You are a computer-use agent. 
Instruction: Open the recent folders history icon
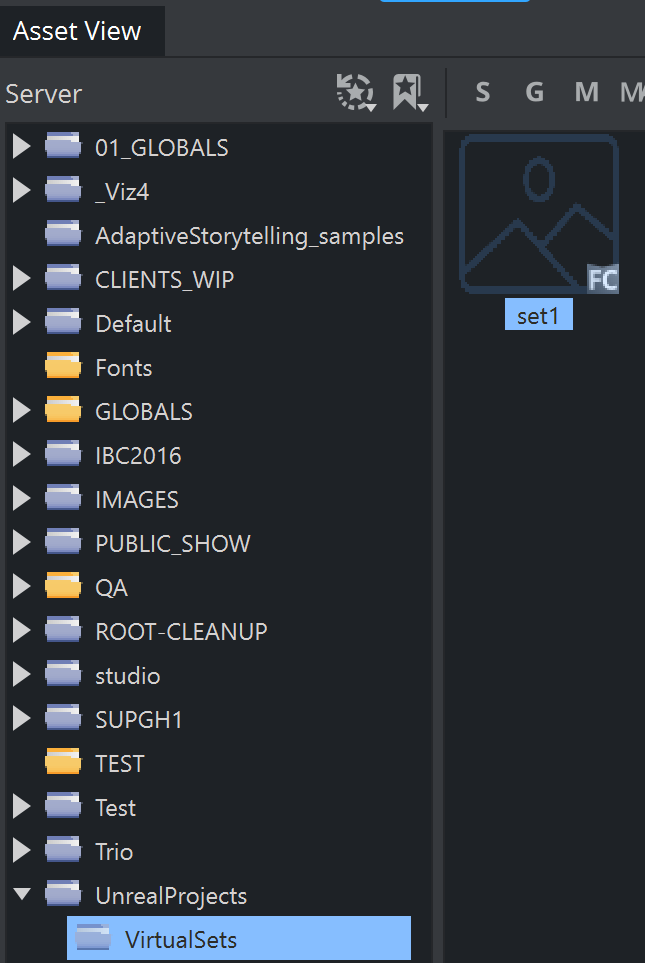point(355,92)
